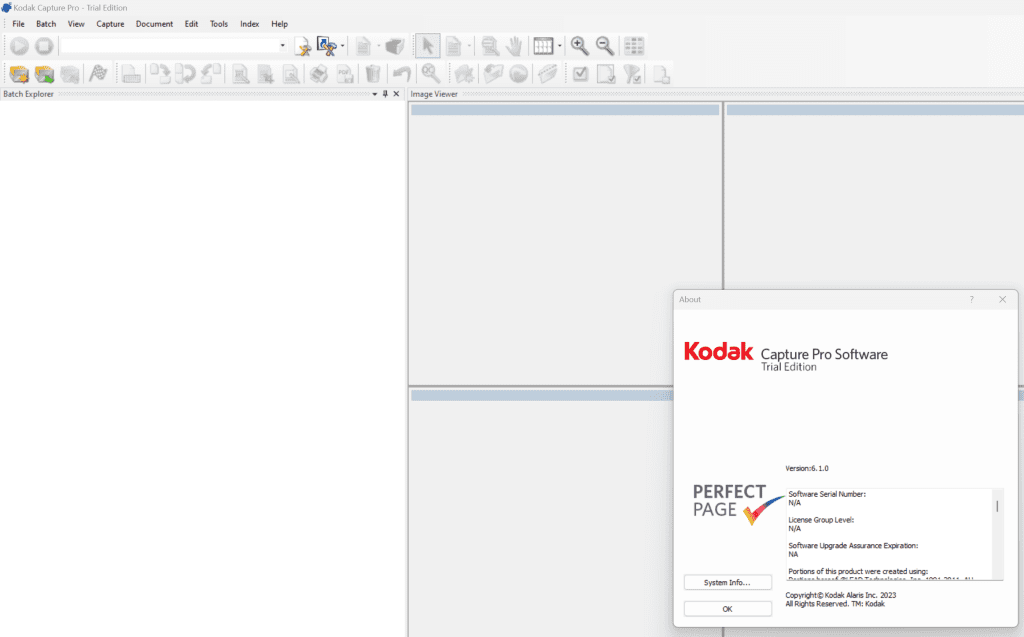The height and width of the screenshot is (637, 1024).
Task: Open the Document menu
Action: click(x=154, y=24)
